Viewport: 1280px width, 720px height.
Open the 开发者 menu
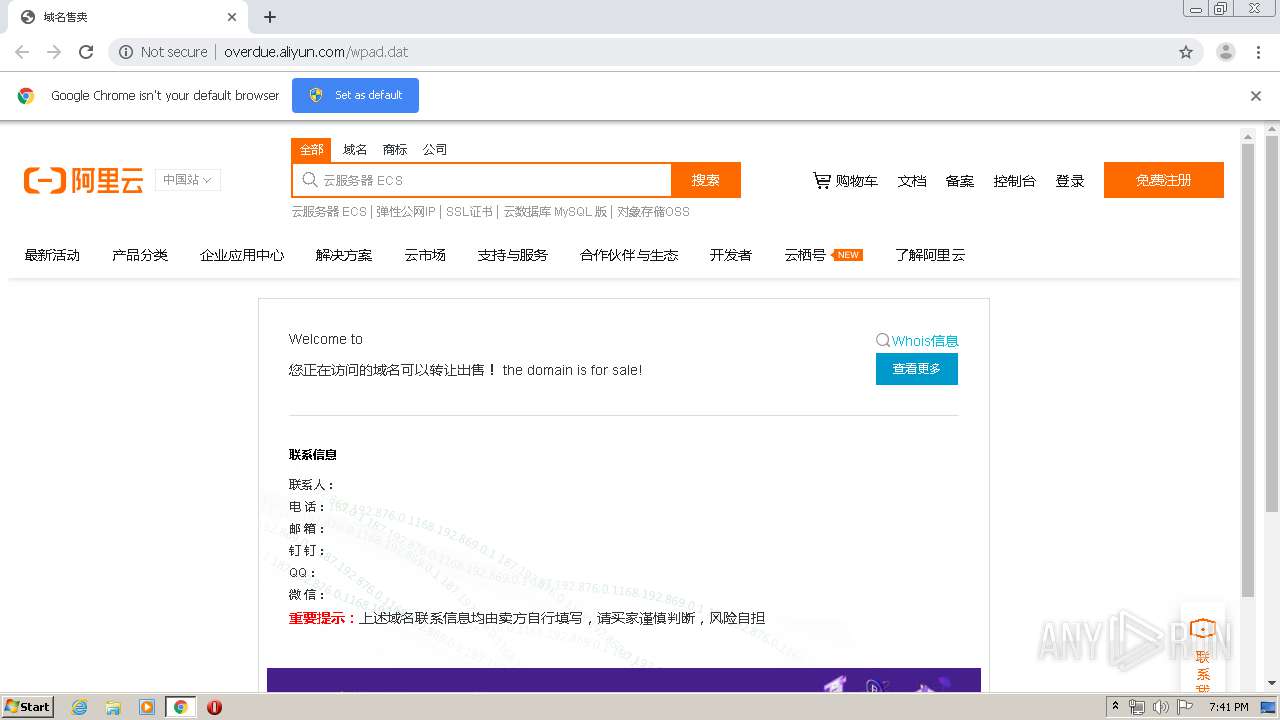click(731, 255)
